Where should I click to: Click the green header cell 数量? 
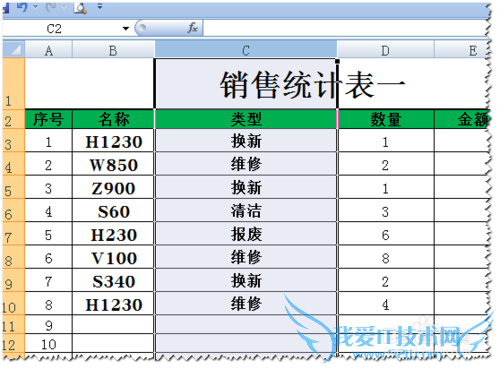click(386, 119)
